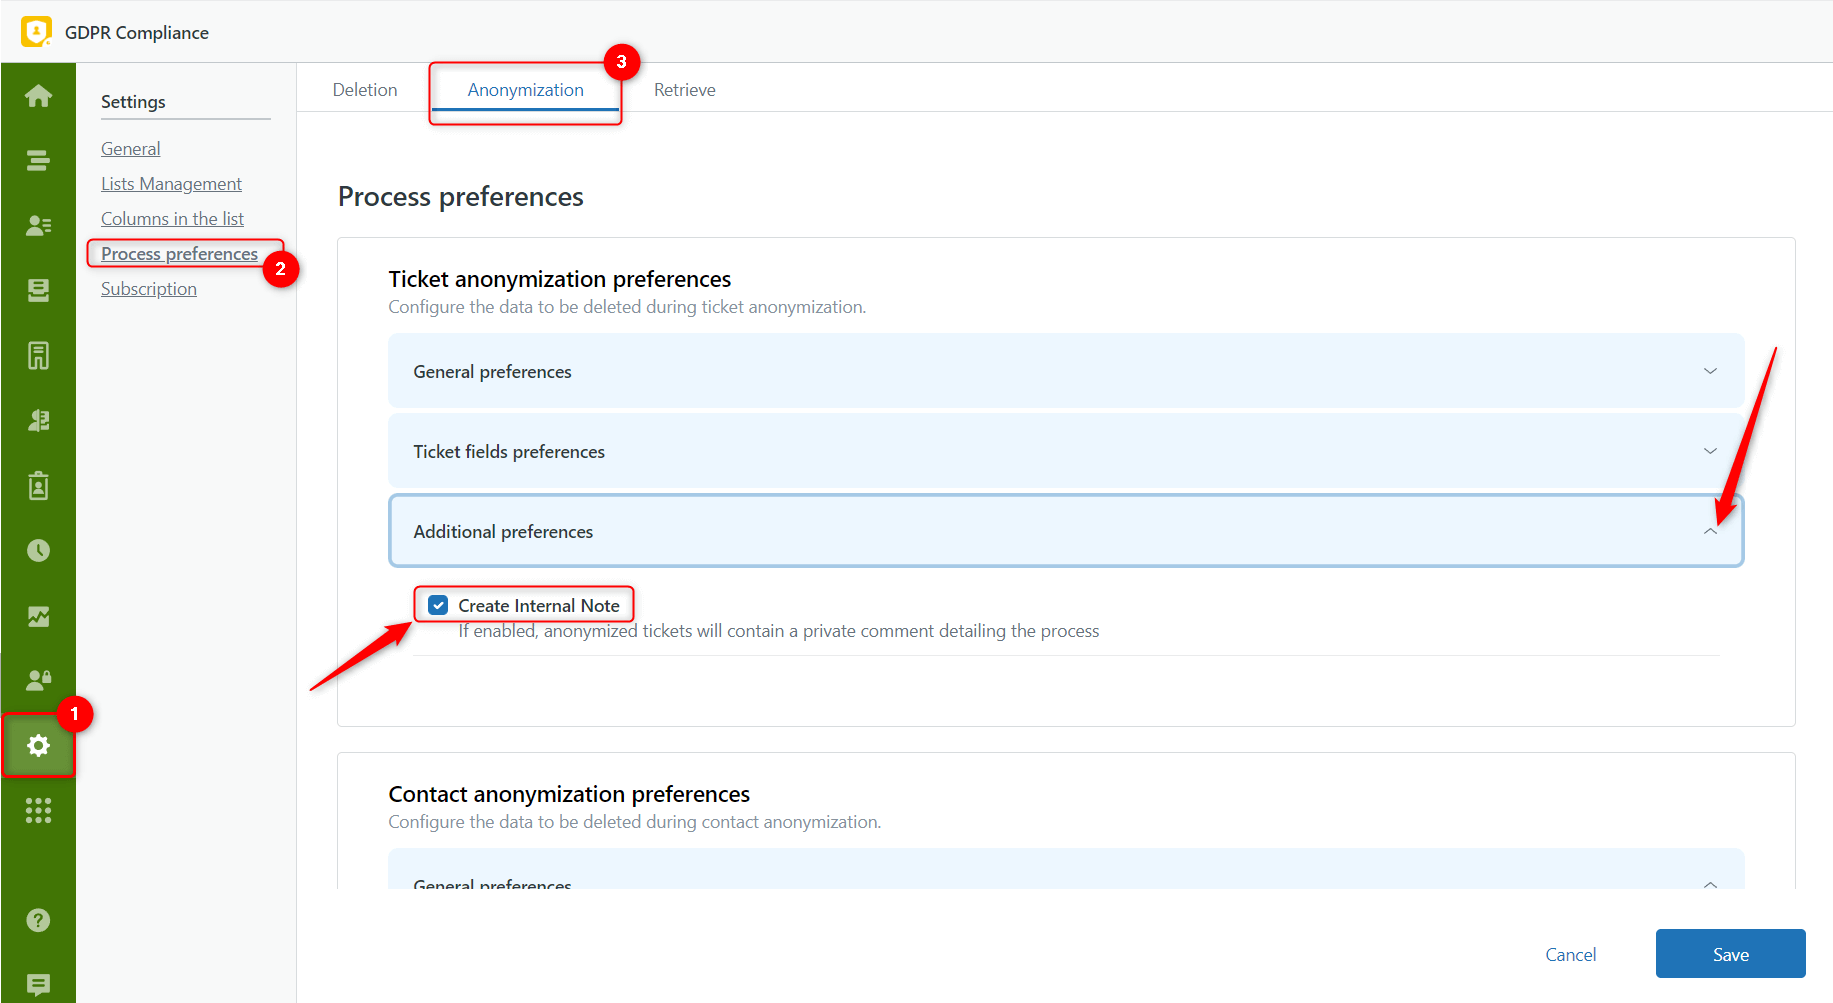Open the General settings link
Image resolution: width=1833 pixels, height=1003 pixels.
[x=130, y=149]
